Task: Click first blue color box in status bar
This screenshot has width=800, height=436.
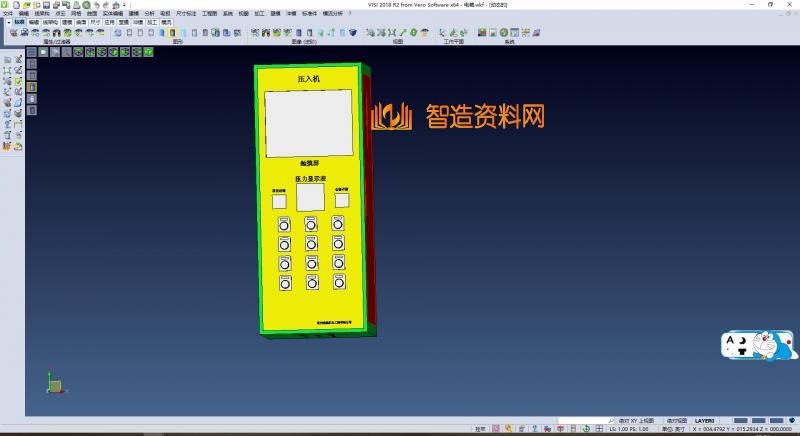Action: click(x=740, y=421)
